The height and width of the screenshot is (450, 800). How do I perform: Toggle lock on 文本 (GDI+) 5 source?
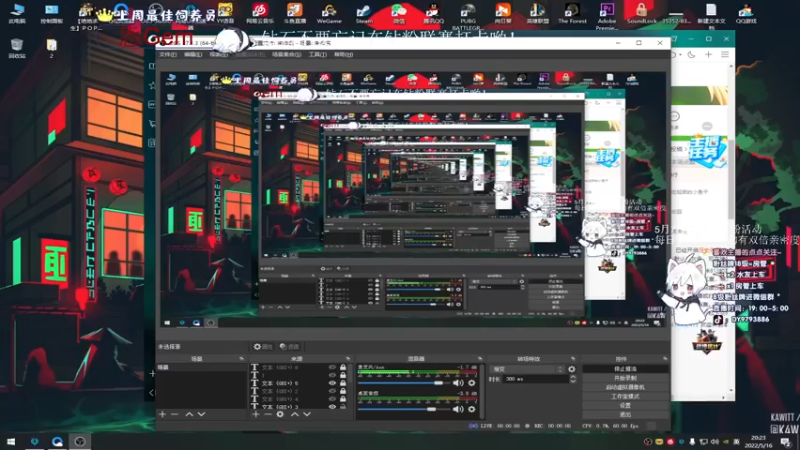(343, 383)
